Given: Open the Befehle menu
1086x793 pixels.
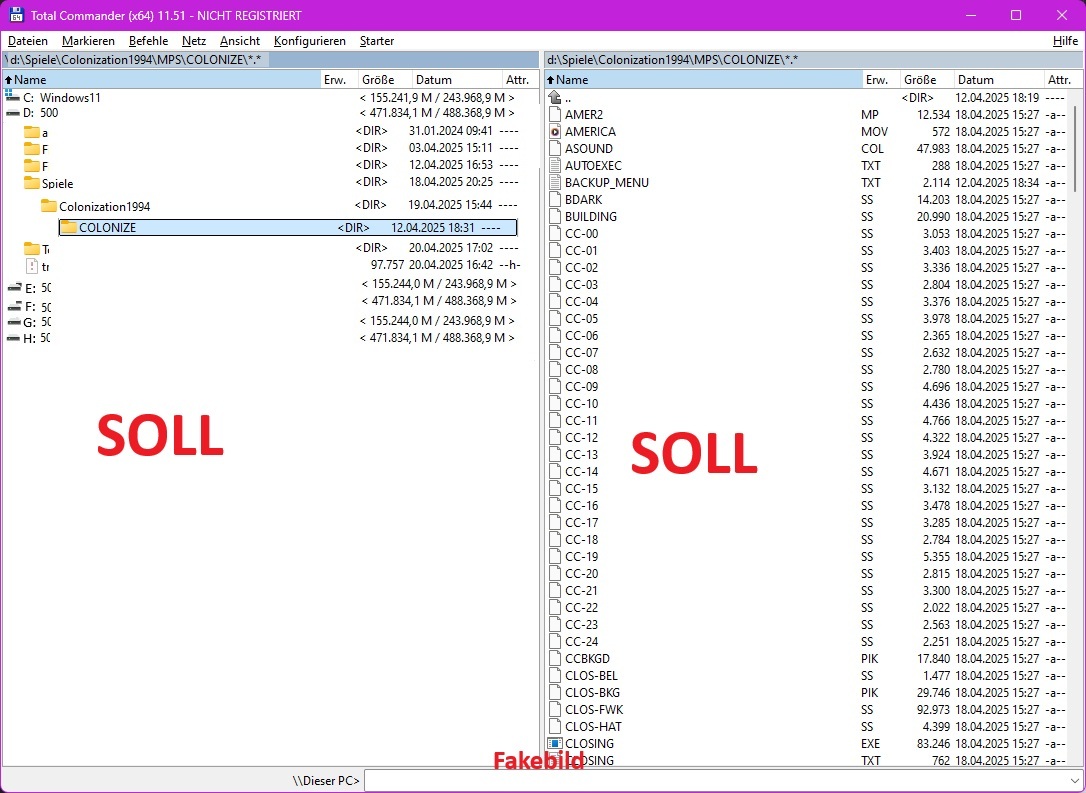Looking at the screenshot, I should 148,41.
